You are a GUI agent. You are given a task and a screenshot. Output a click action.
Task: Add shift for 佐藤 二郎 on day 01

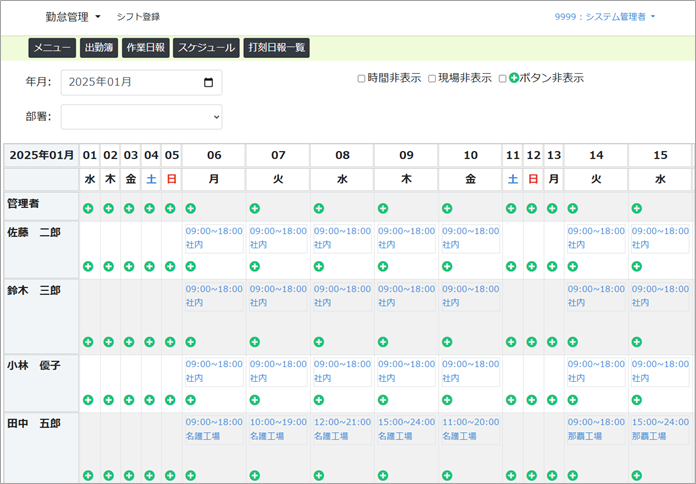tap(89, 266)
